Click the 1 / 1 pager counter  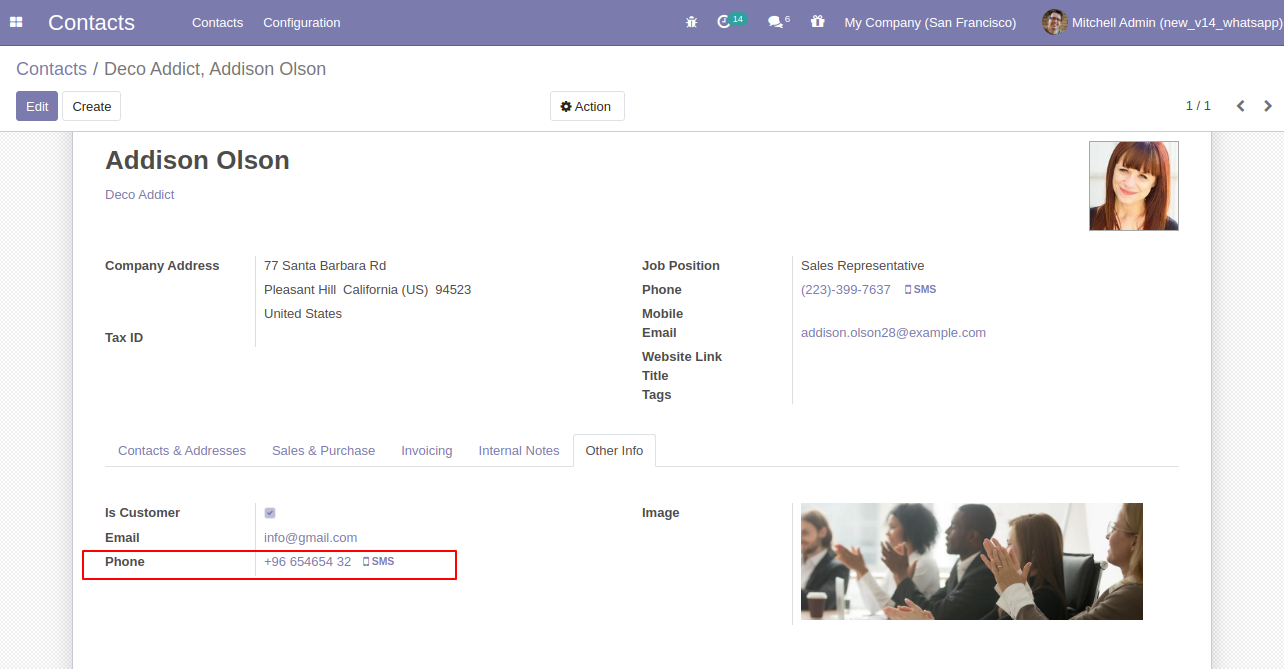point(1198,106)
